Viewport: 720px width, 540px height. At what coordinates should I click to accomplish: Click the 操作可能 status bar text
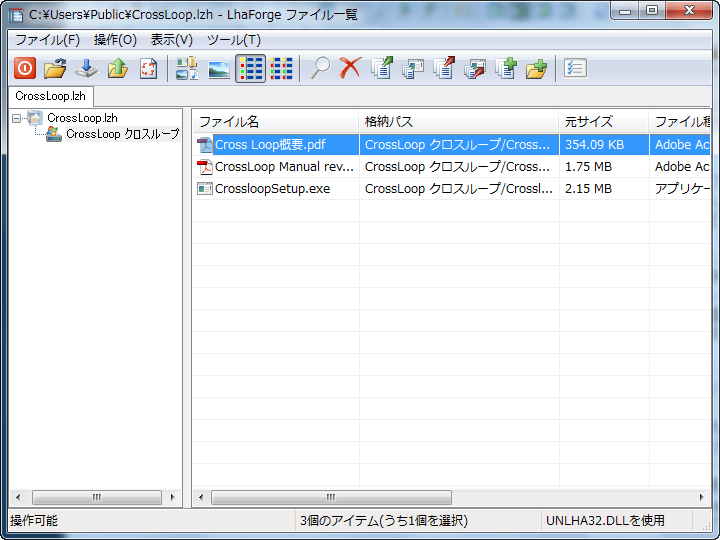tap(34, 521)
